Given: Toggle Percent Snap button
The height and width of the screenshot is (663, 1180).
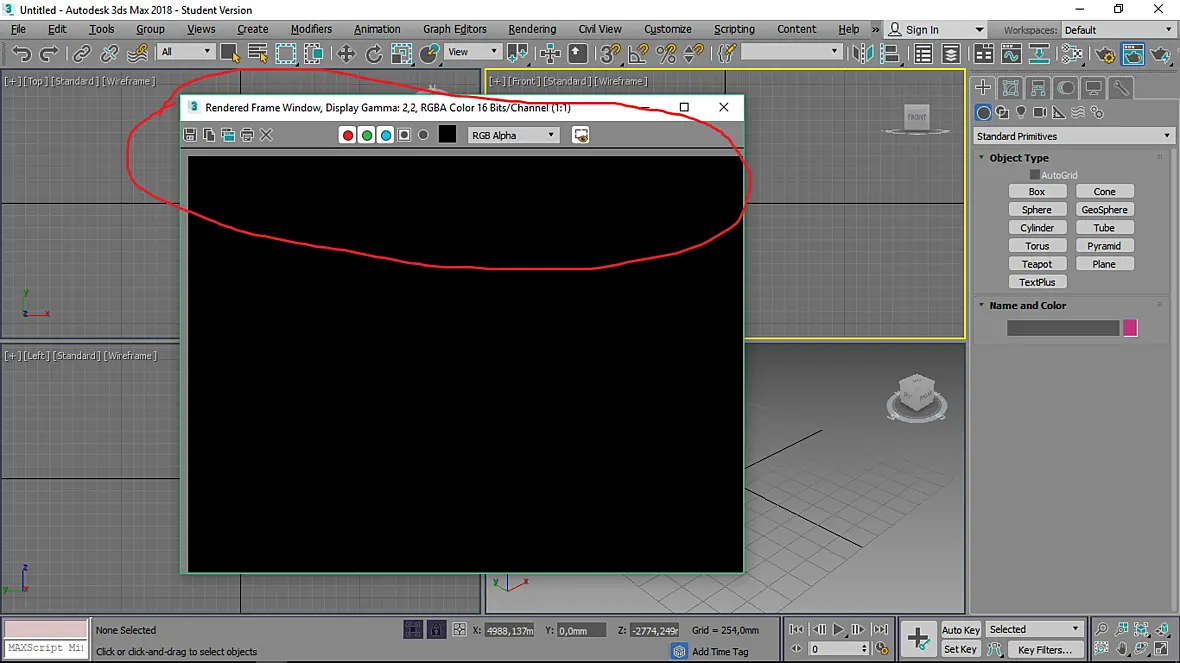Looking at the screenshot, I should click(x=666, y=53).
